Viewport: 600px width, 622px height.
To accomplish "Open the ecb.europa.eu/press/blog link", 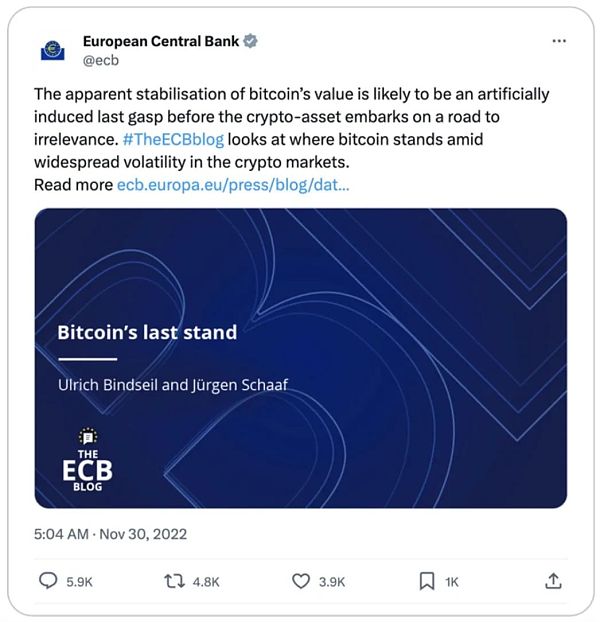I will pos(233,184).
